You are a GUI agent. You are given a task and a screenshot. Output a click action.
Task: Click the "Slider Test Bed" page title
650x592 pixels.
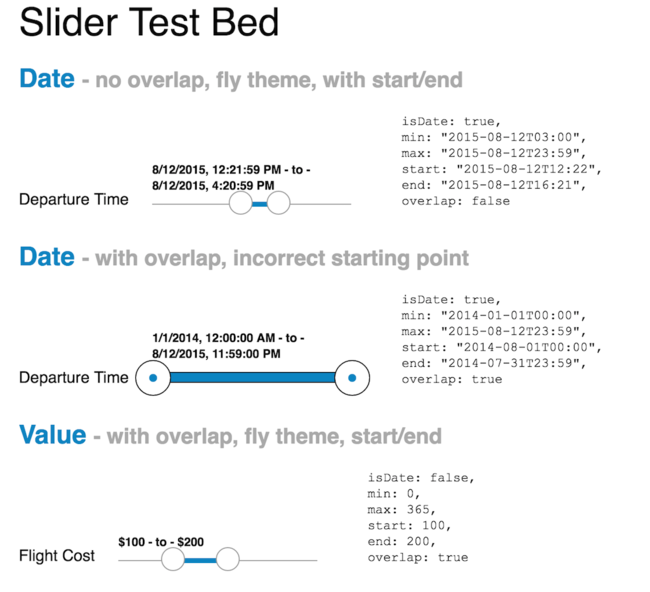coord(149,24)
